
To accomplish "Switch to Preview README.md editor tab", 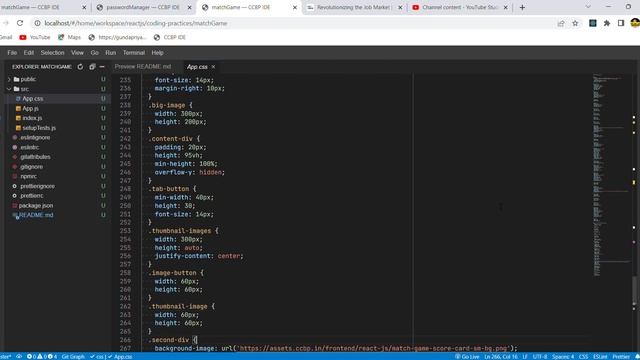I will [x=143, y=67].
